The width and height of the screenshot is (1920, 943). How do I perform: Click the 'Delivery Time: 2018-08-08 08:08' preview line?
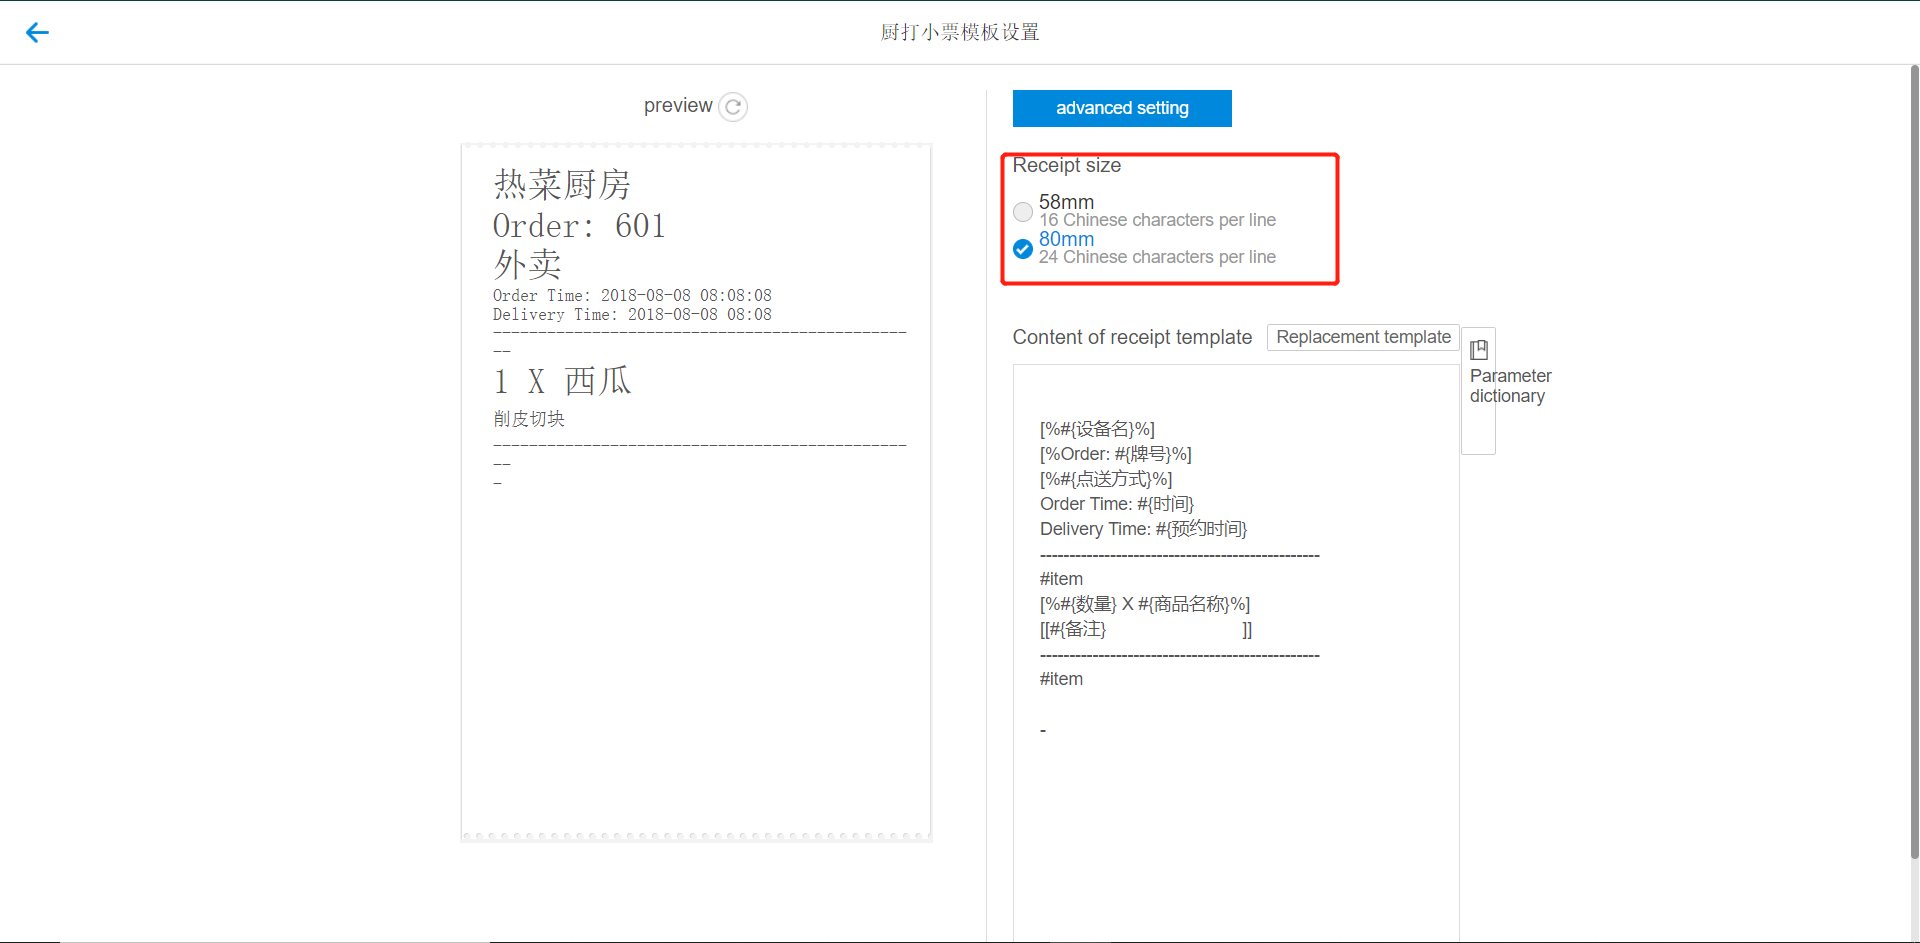point(632,315)
